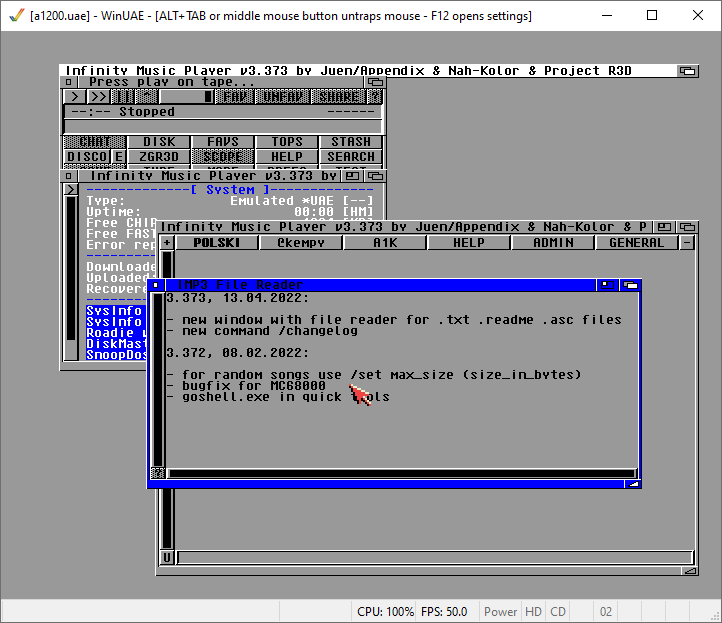
Task: Click the chat message input field
Action: pos(435,558)
